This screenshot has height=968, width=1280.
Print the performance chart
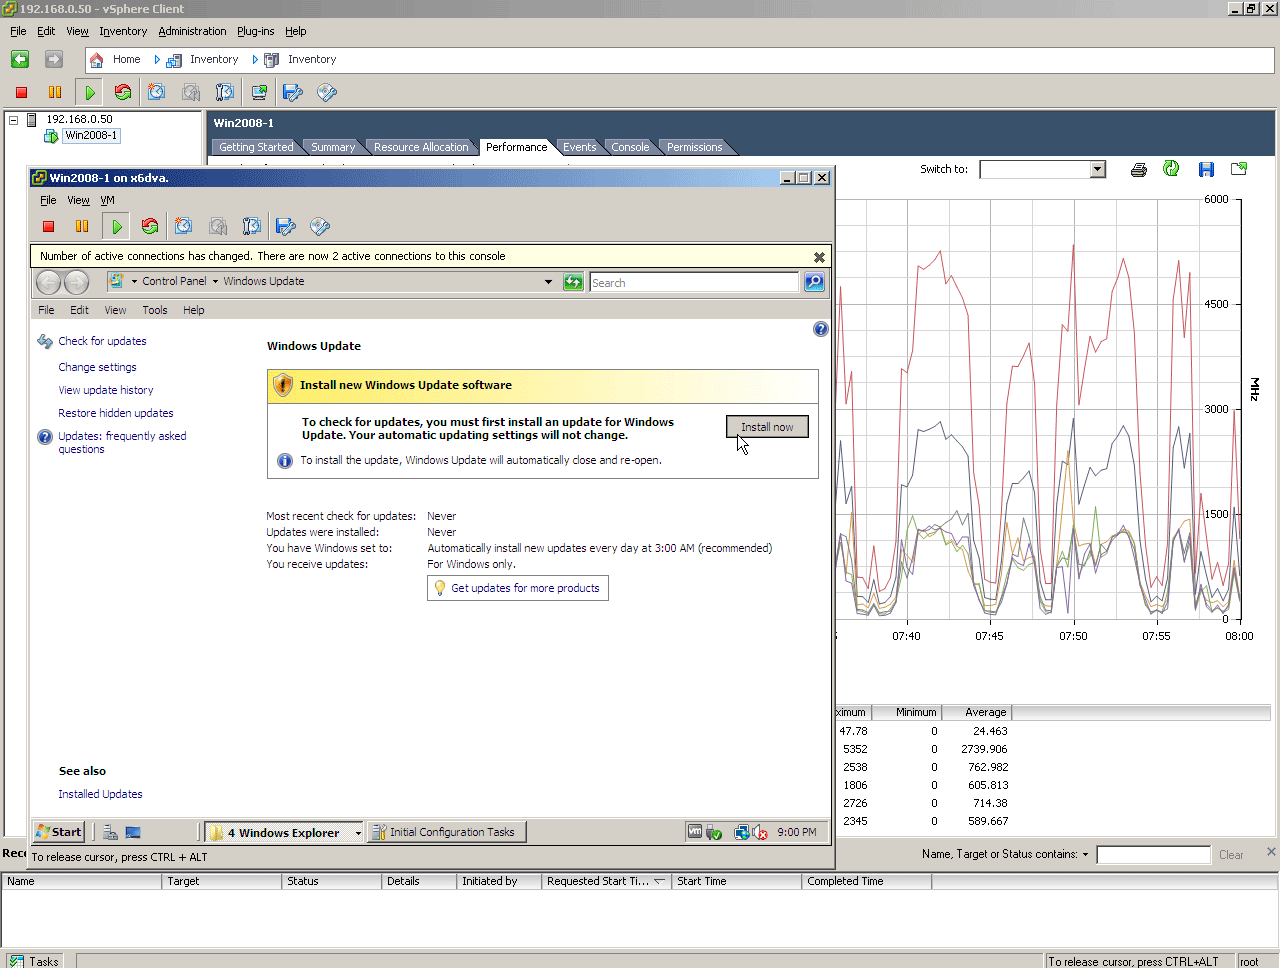(1138, 169)
